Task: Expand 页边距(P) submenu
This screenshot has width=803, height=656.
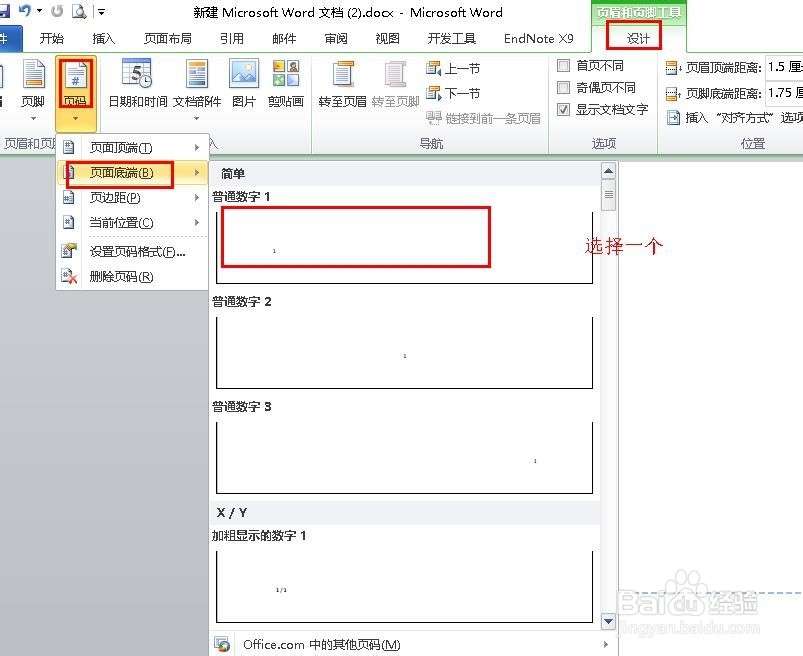Action: click(132, 198)
